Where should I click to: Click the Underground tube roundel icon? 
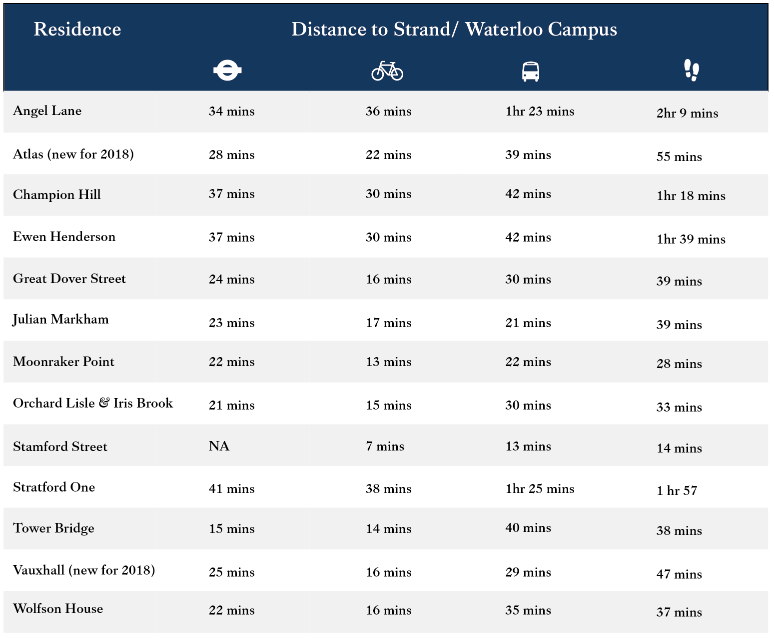[228, 71]
